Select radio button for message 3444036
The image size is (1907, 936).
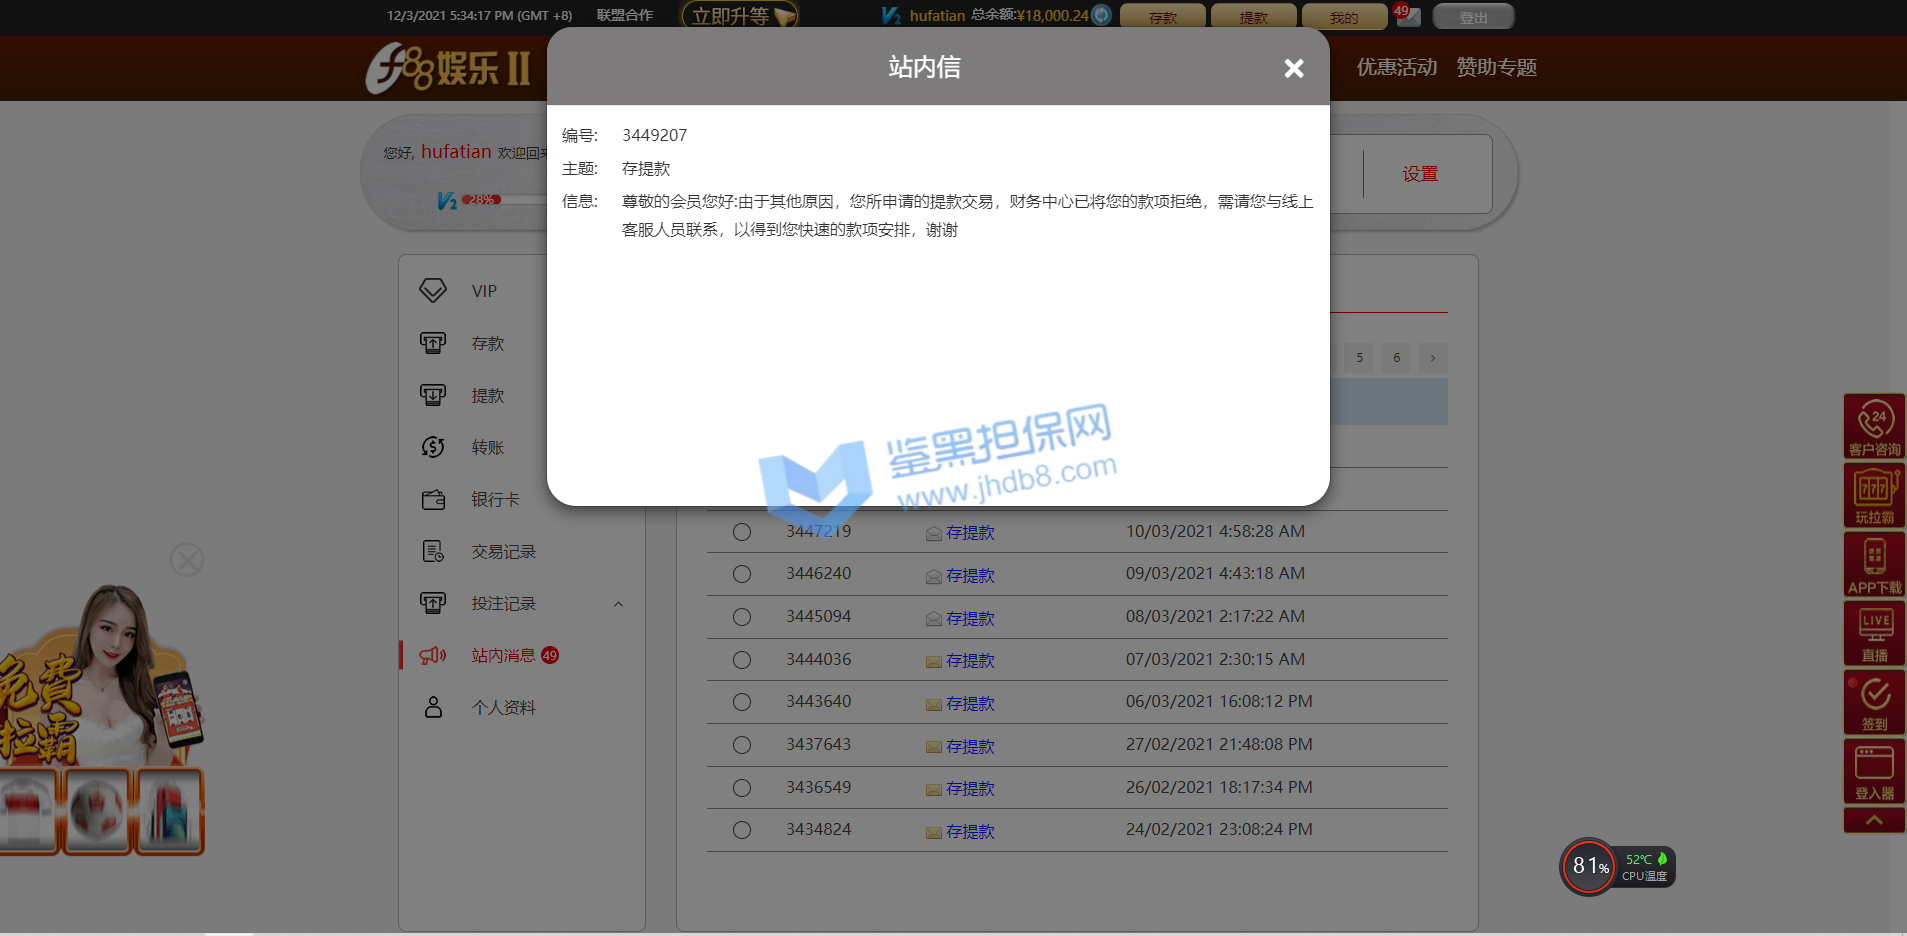pyautogui.click(x=742, y=660)
